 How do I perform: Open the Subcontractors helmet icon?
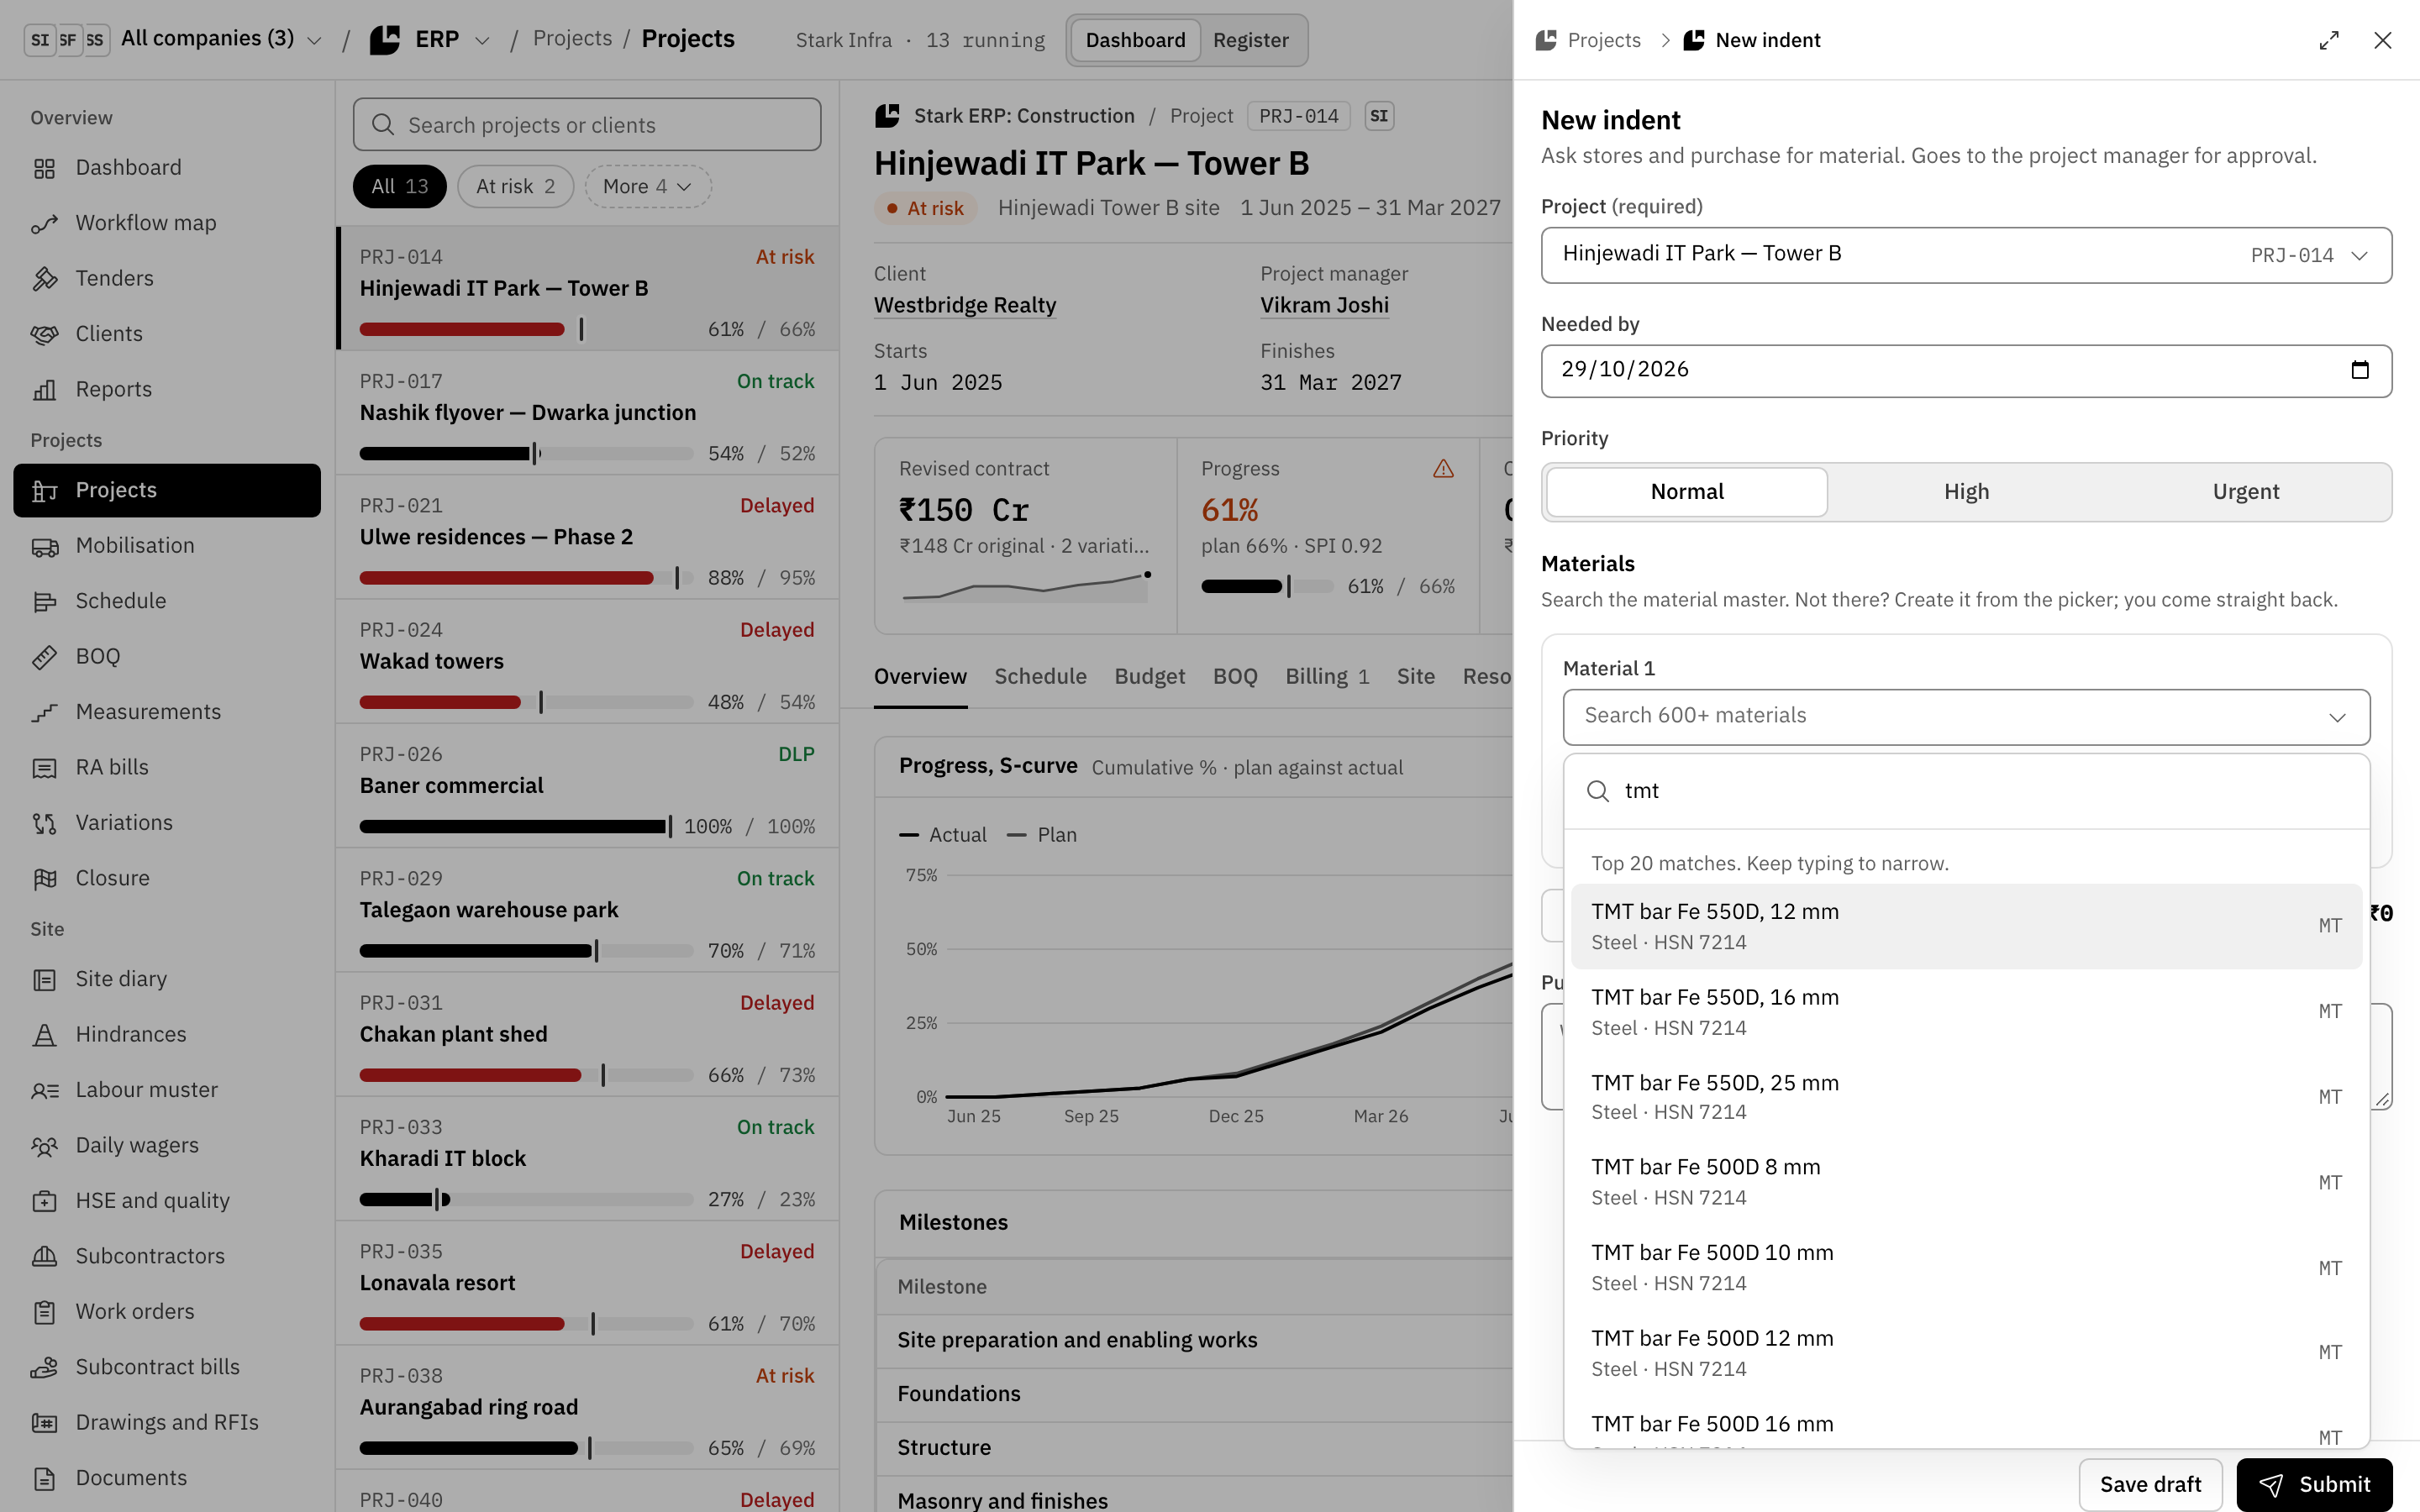coord(44,1257)
